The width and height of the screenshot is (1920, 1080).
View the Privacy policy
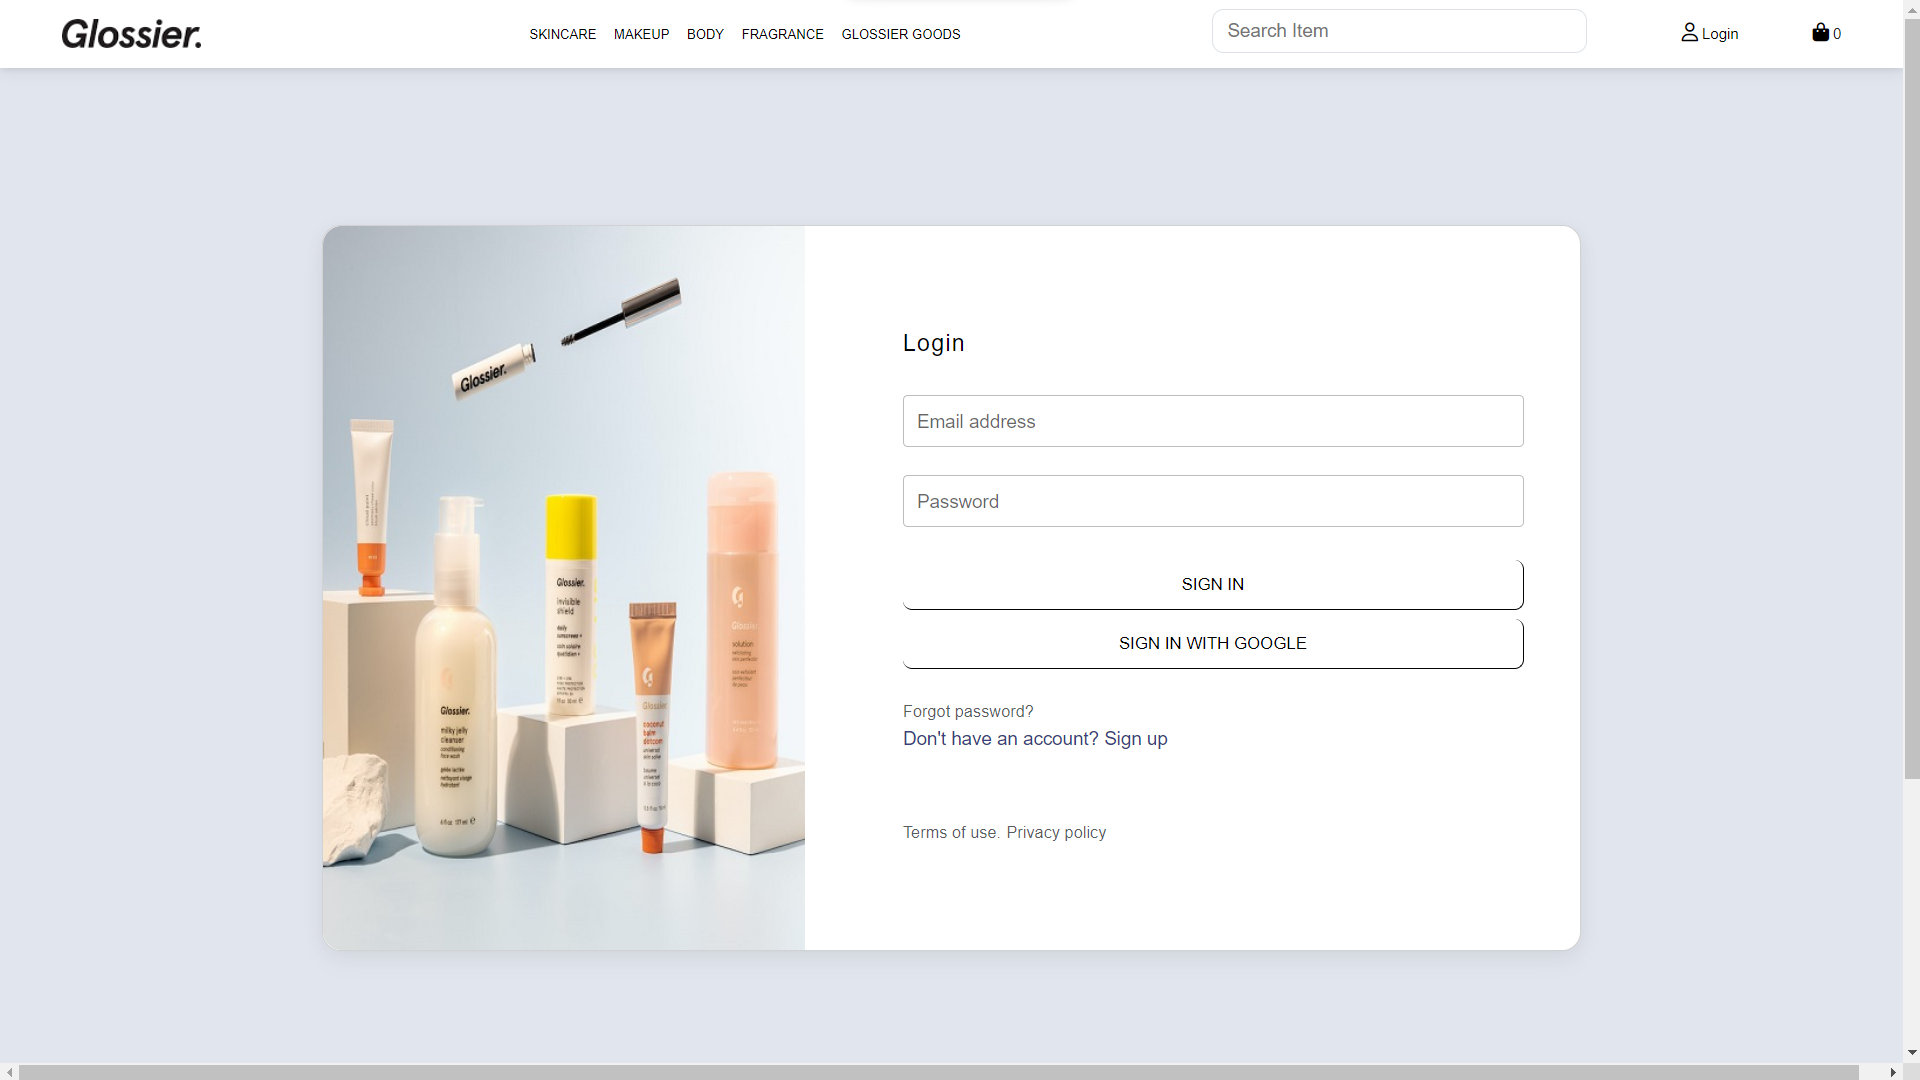1056,832
